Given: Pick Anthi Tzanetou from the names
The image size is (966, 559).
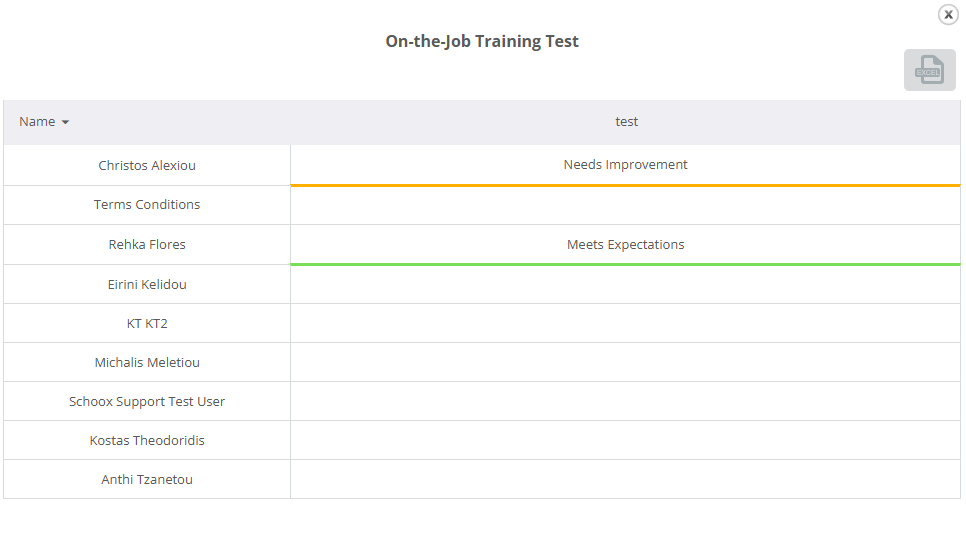Looking at the screenshot, I should [x=147, y=480].
